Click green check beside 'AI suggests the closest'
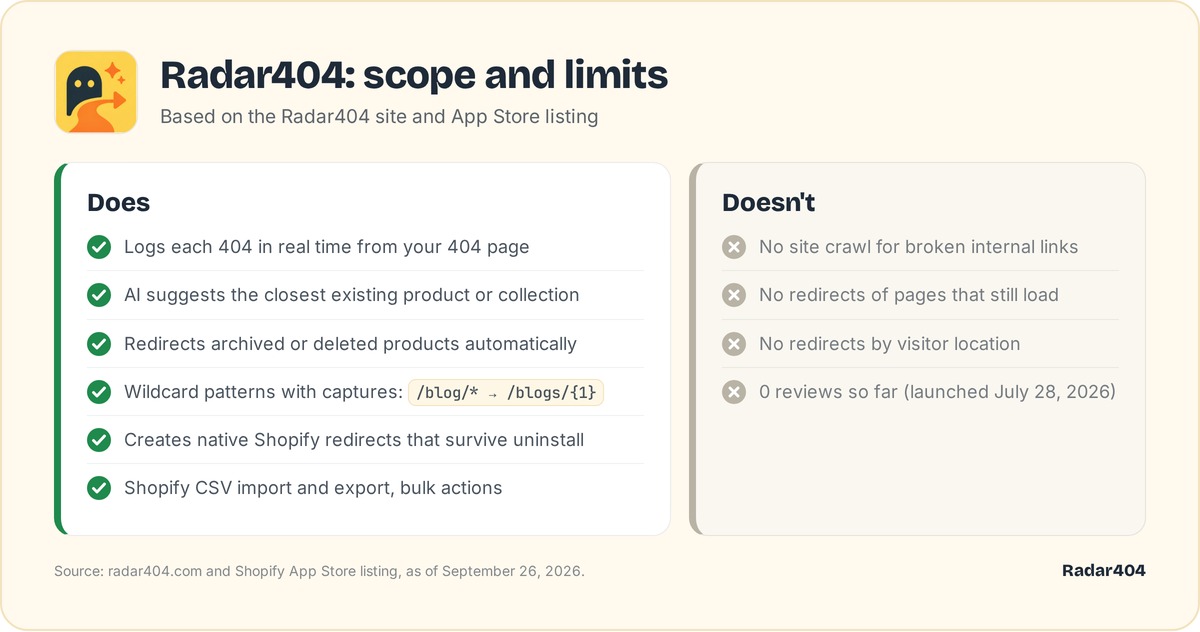The height and width of the screenshot is (632, 1200). (x=99, y=295)
